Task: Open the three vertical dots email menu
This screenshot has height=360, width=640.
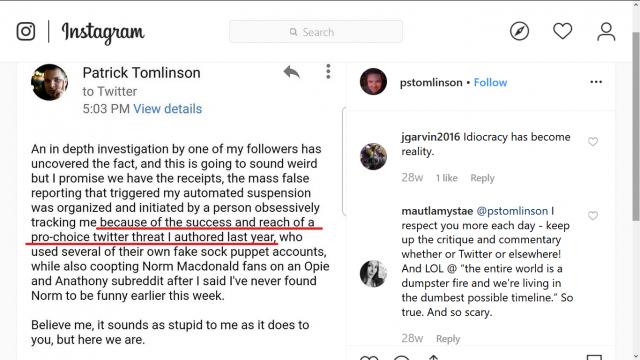Action: pyautogui.click(x=328, y=71)
